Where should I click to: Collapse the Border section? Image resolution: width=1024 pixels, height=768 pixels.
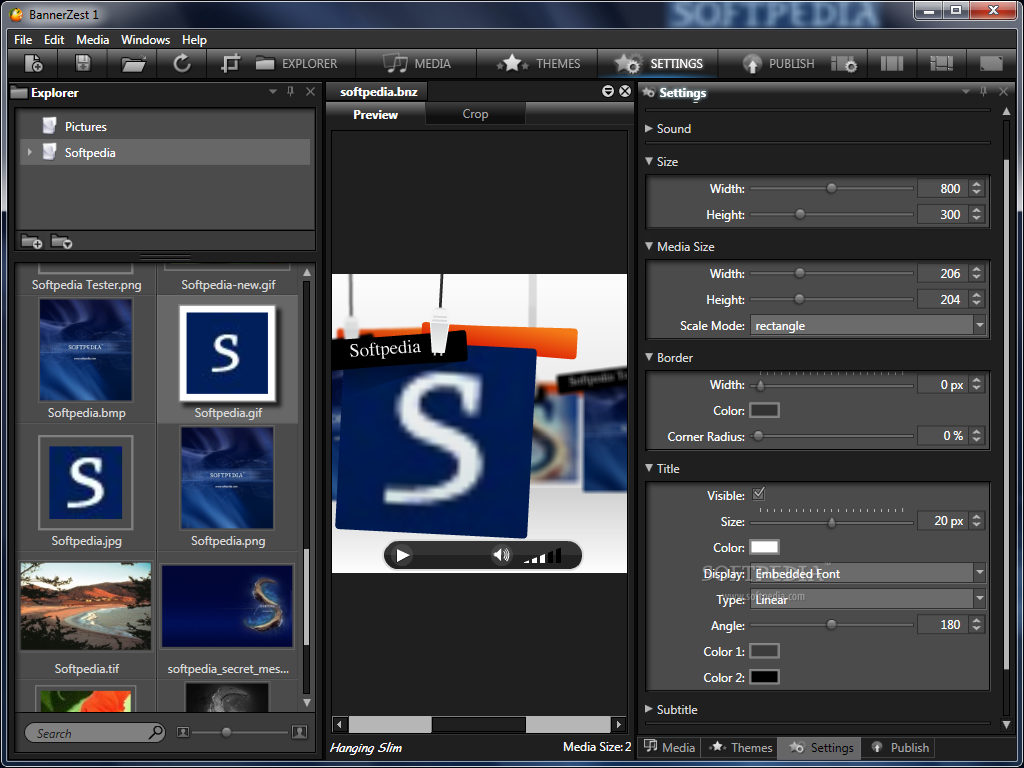click(x=649, y=357)
